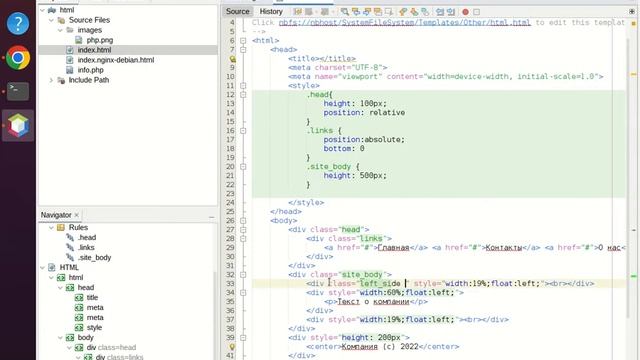Close the Navigator panel tab

tap(76, 215)
